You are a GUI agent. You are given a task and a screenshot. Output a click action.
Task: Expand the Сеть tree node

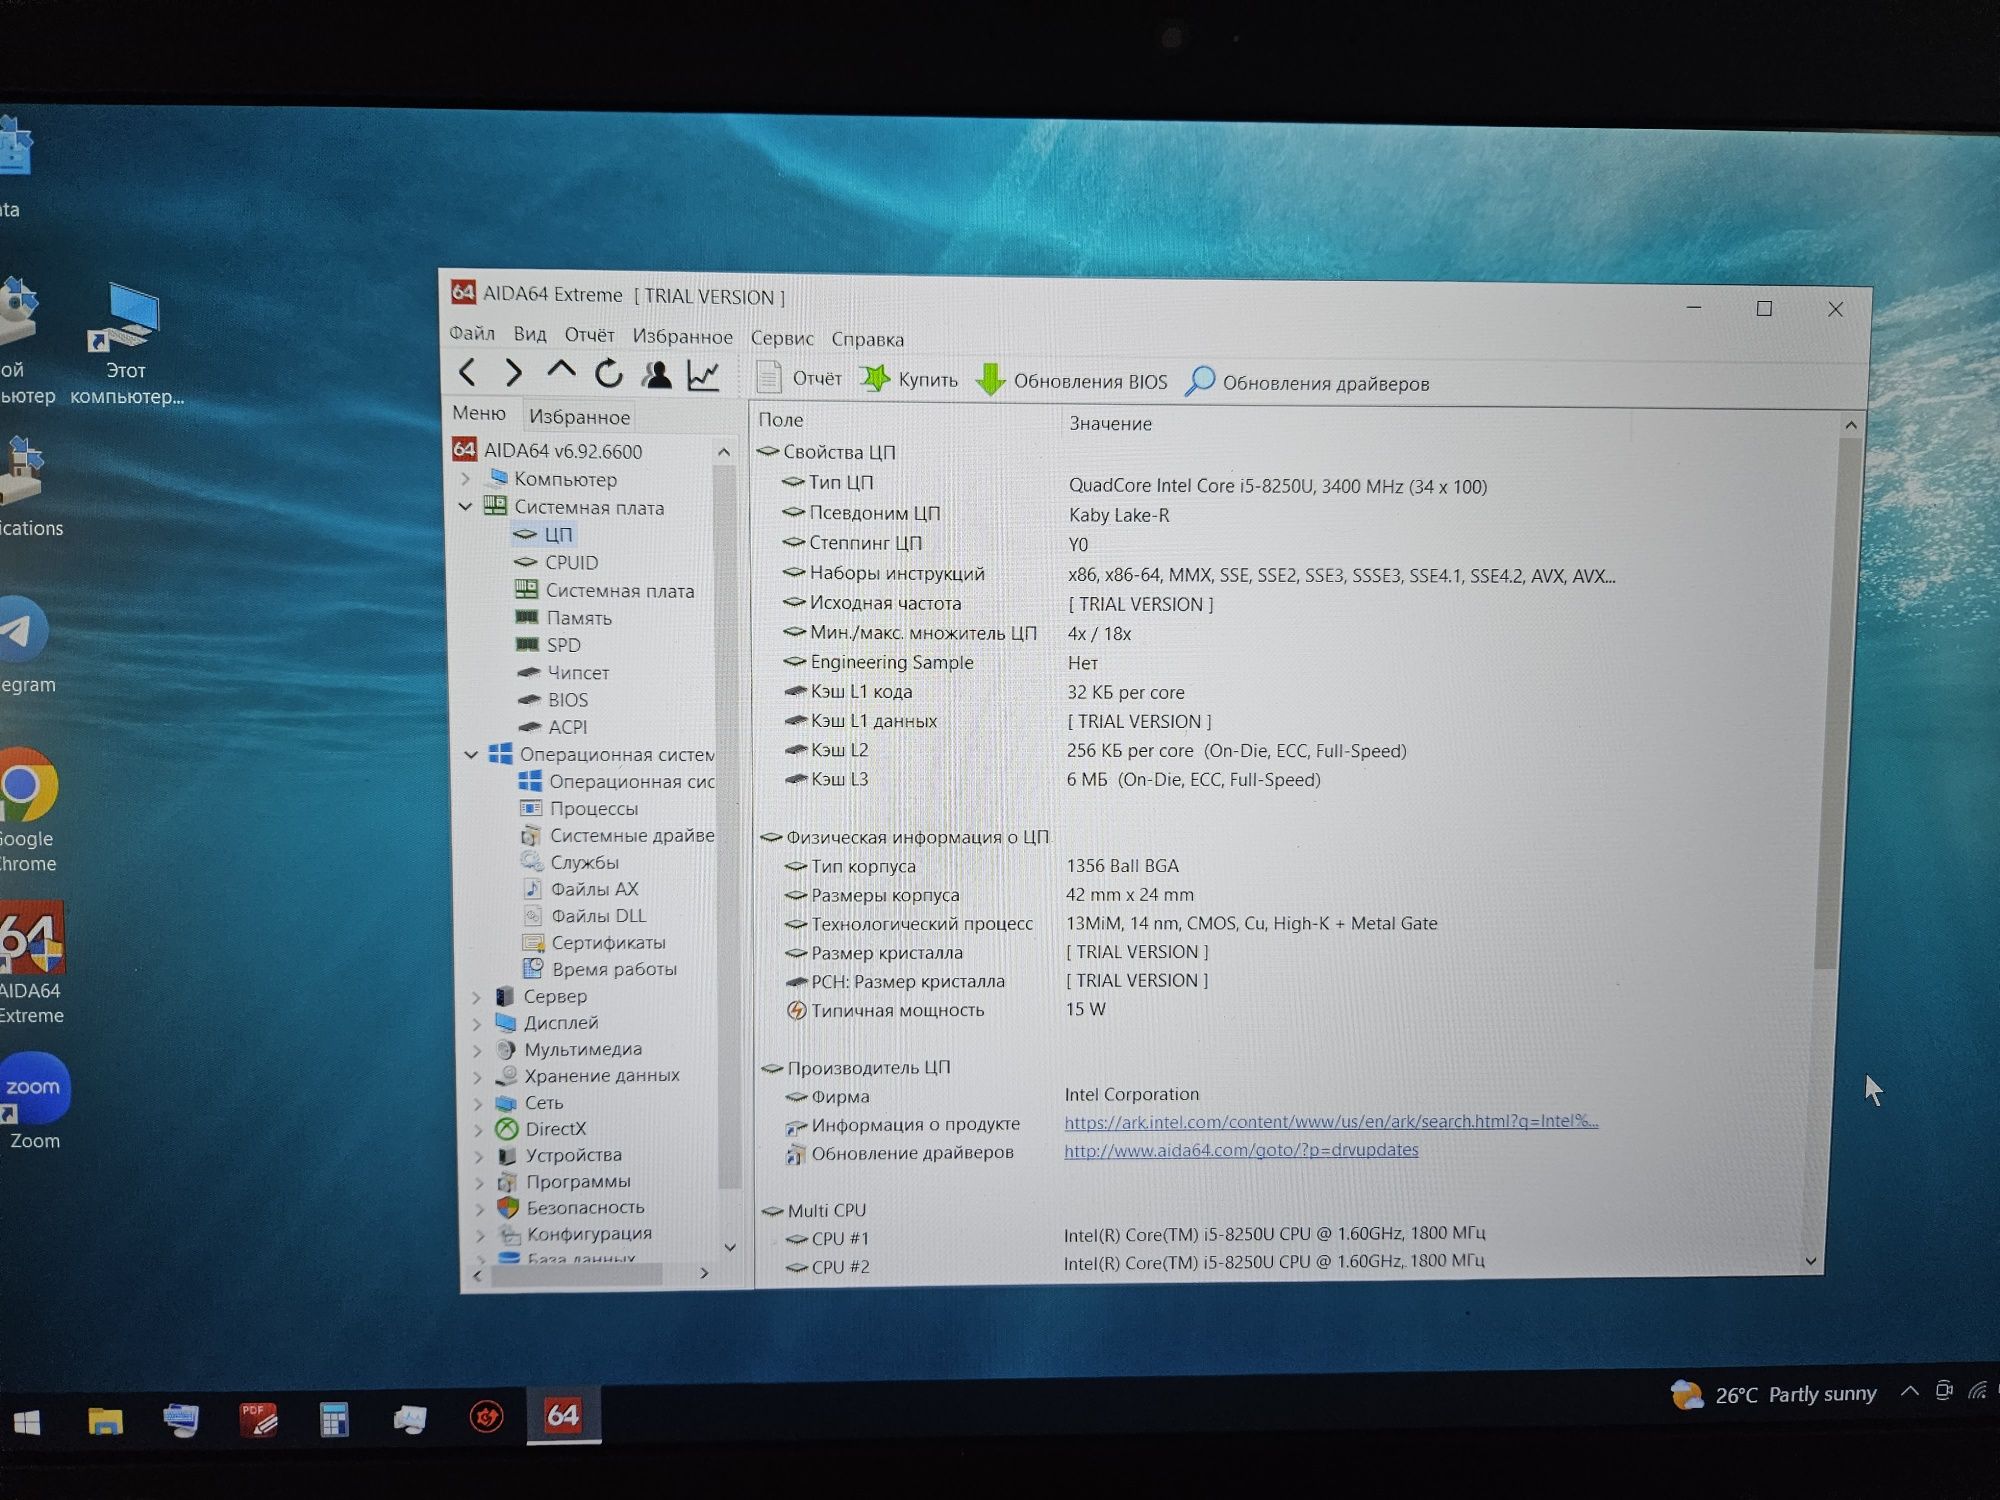click(x=478, y=1103)
